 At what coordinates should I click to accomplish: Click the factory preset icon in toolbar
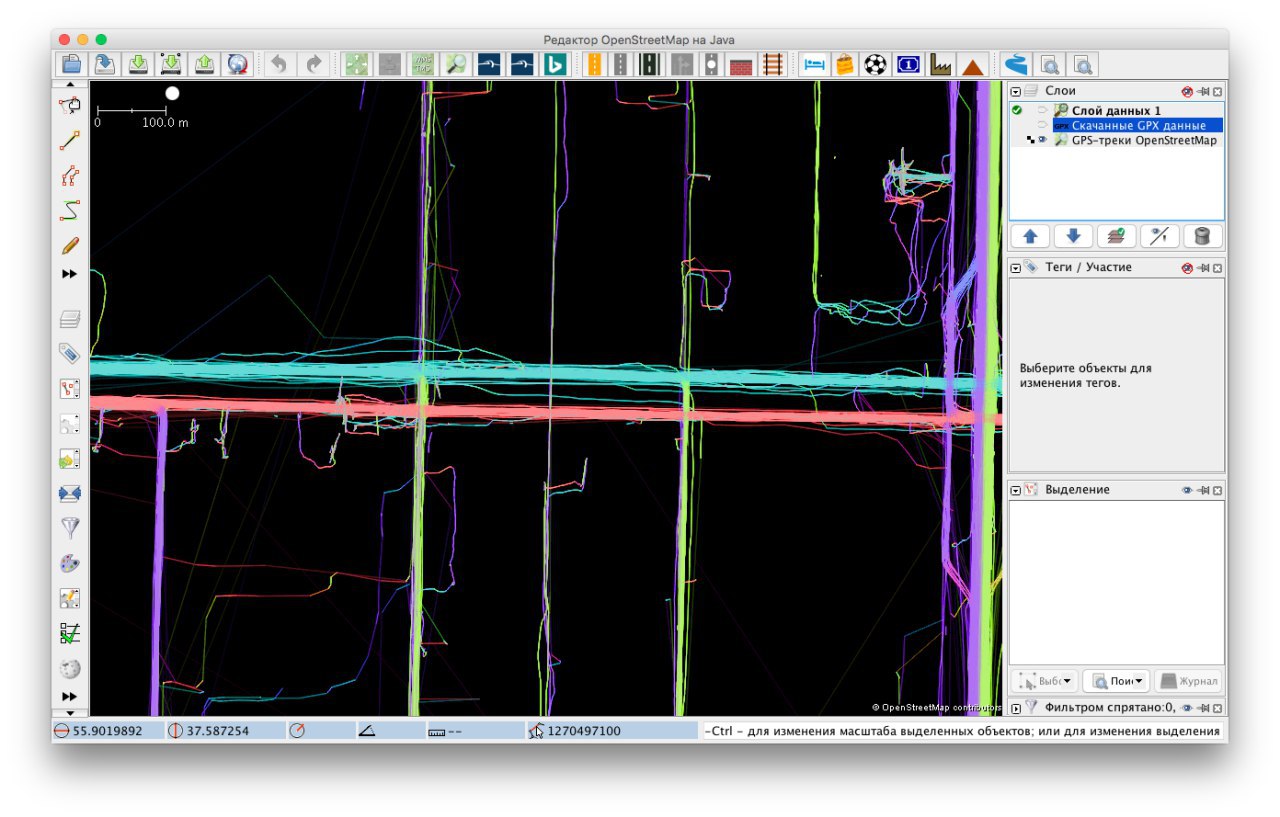[940, 65]
